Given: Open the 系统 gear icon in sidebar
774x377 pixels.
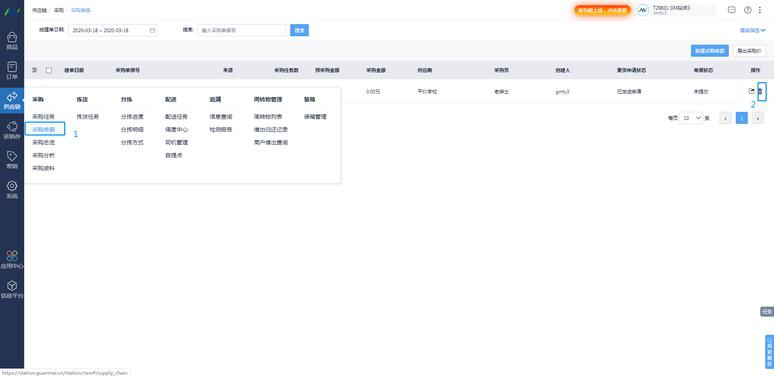Looking at the screenshot, I should click(12, 190).
